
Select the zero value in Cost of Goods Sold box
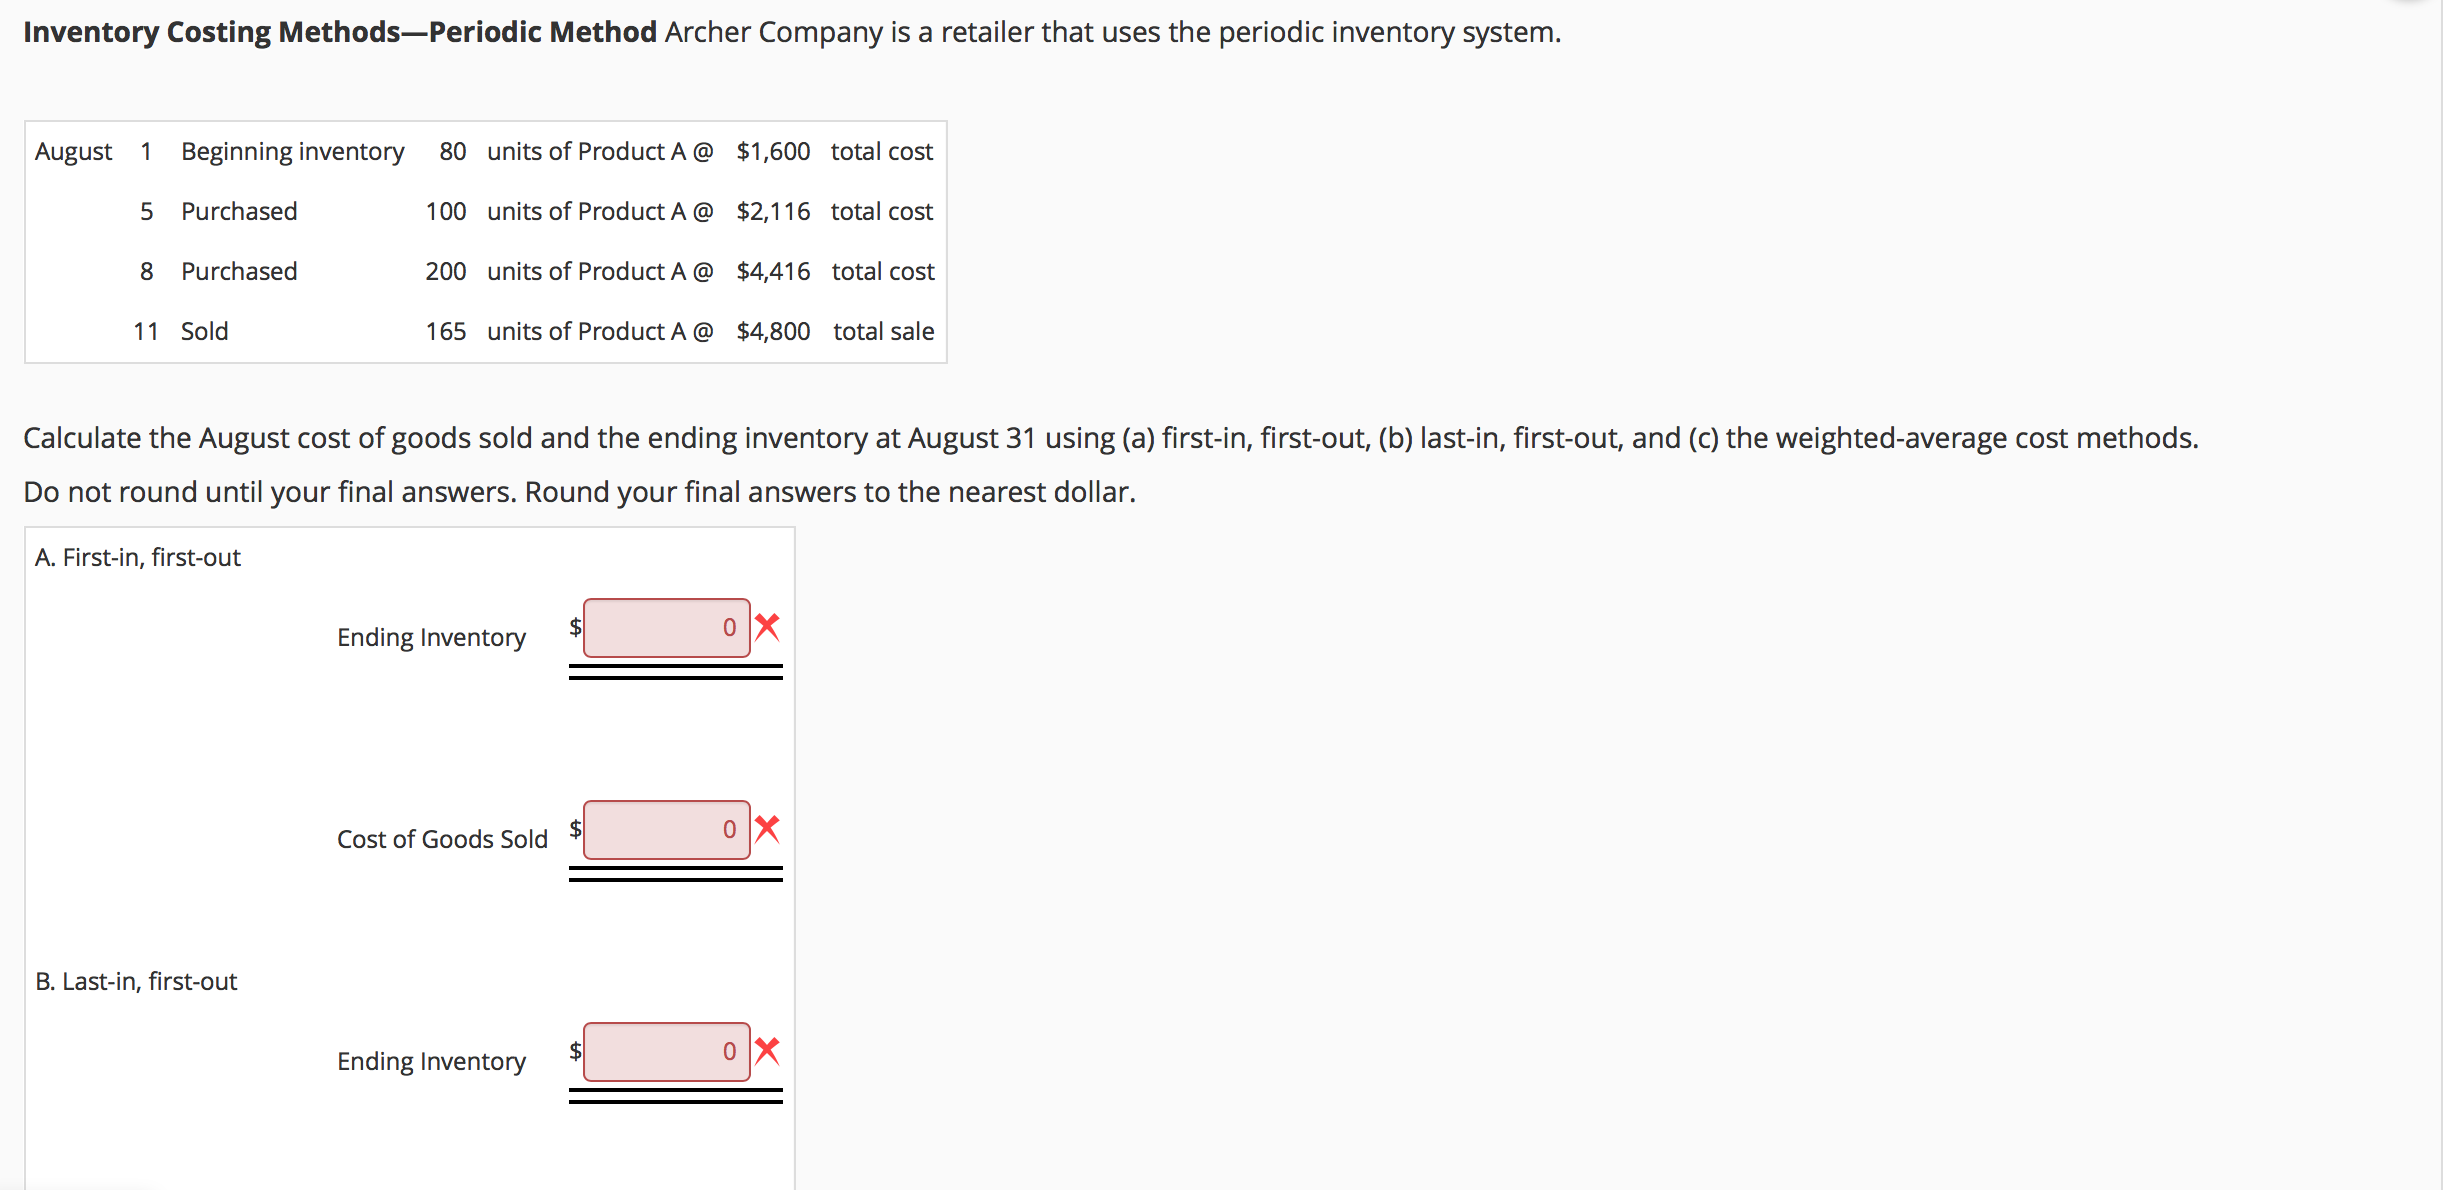tap(728, 829)
